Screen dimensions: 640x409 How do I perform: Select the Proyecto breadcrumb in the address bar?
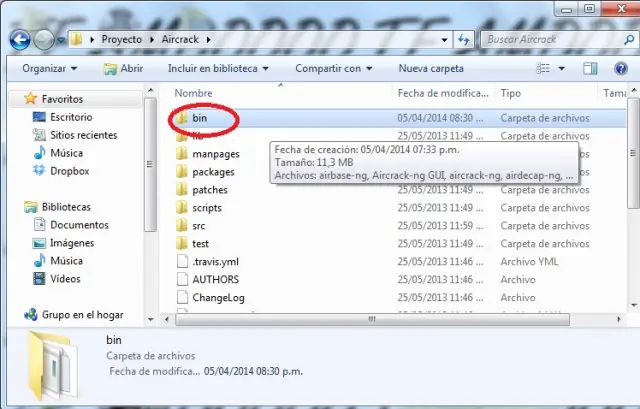[122, 39]
